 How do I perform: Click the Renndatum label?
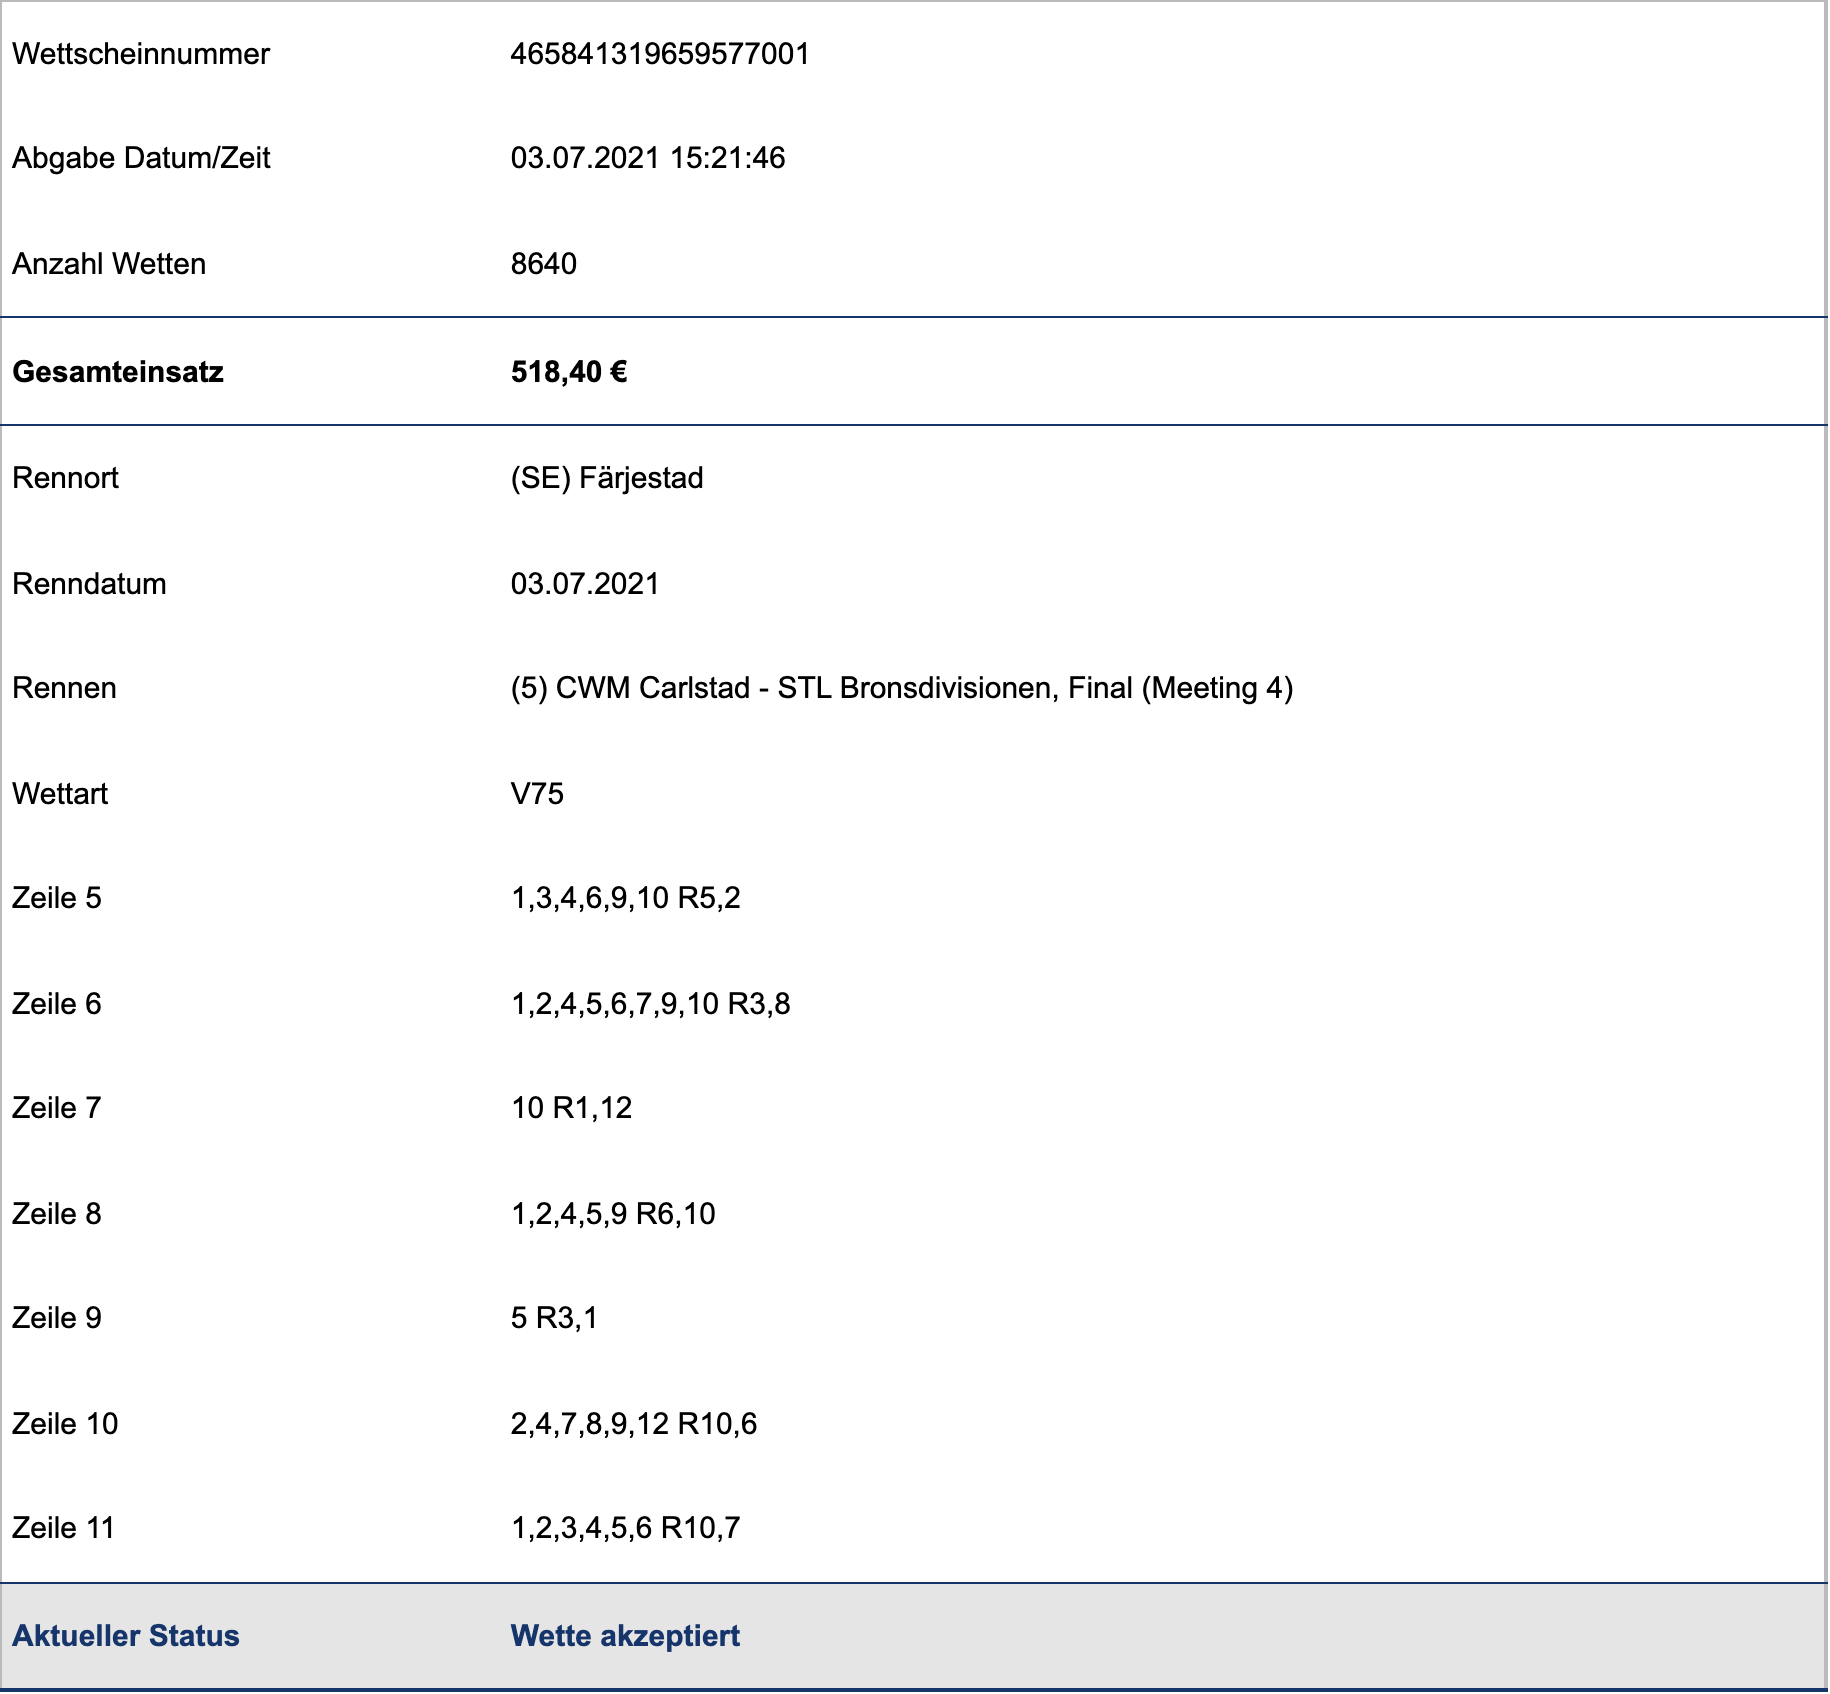click(89, 584)
